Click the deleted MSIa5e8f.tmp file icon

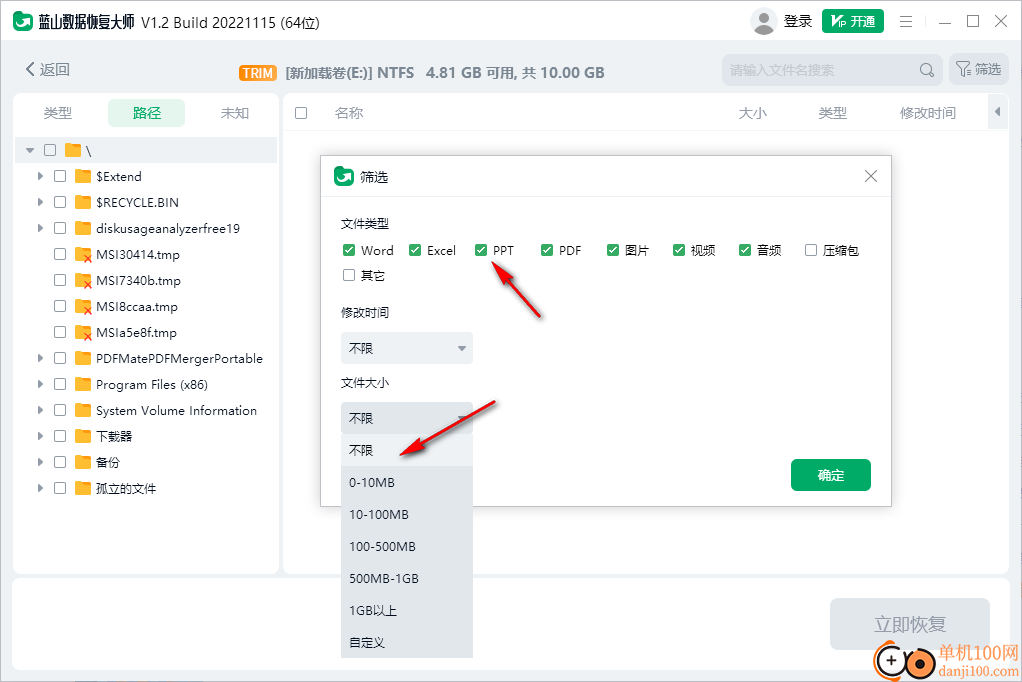[x=83, y=333]
